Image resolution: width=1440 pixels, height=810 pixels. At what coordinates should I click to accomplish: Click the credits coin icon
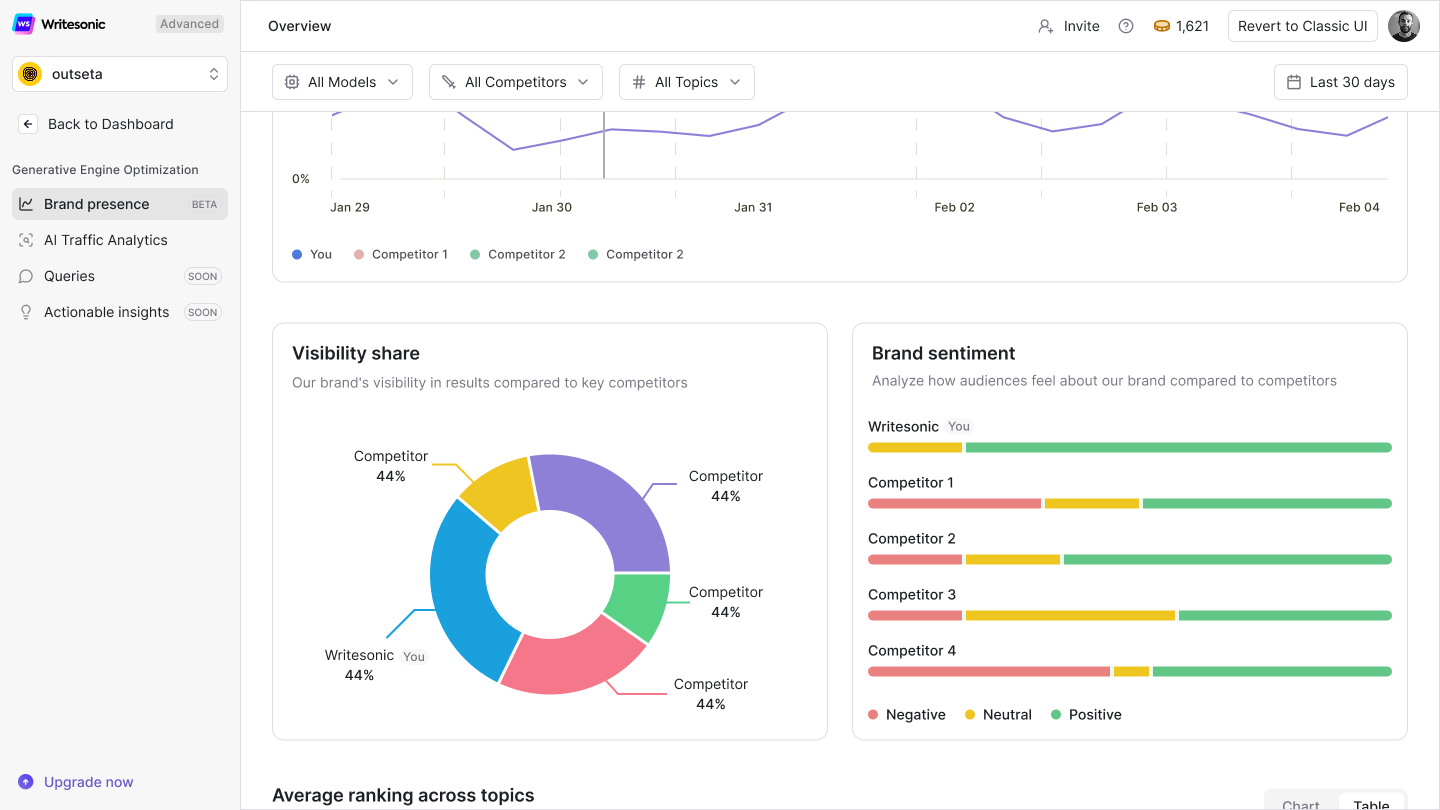point(1162,26)
